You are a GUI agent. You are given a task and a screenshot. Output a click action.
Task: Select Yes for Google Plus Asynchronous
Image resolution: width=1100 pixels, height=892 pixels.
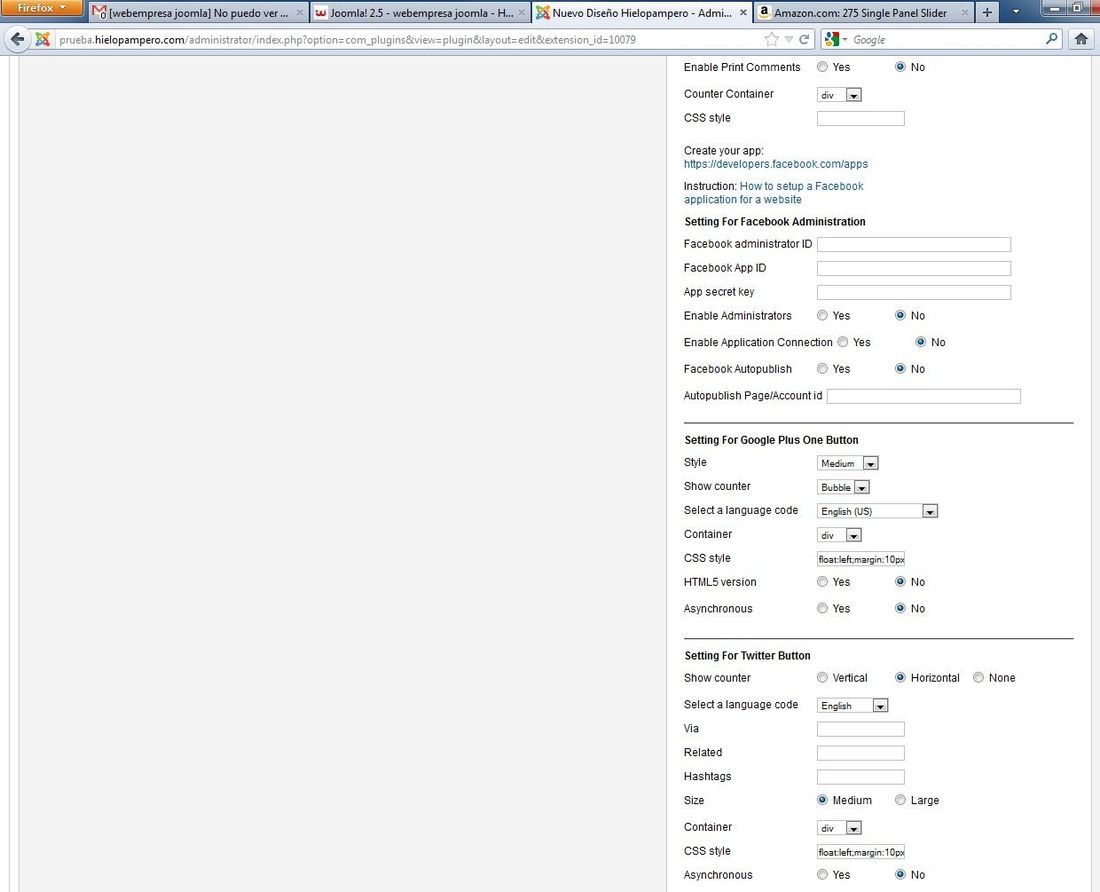(822, 609)
